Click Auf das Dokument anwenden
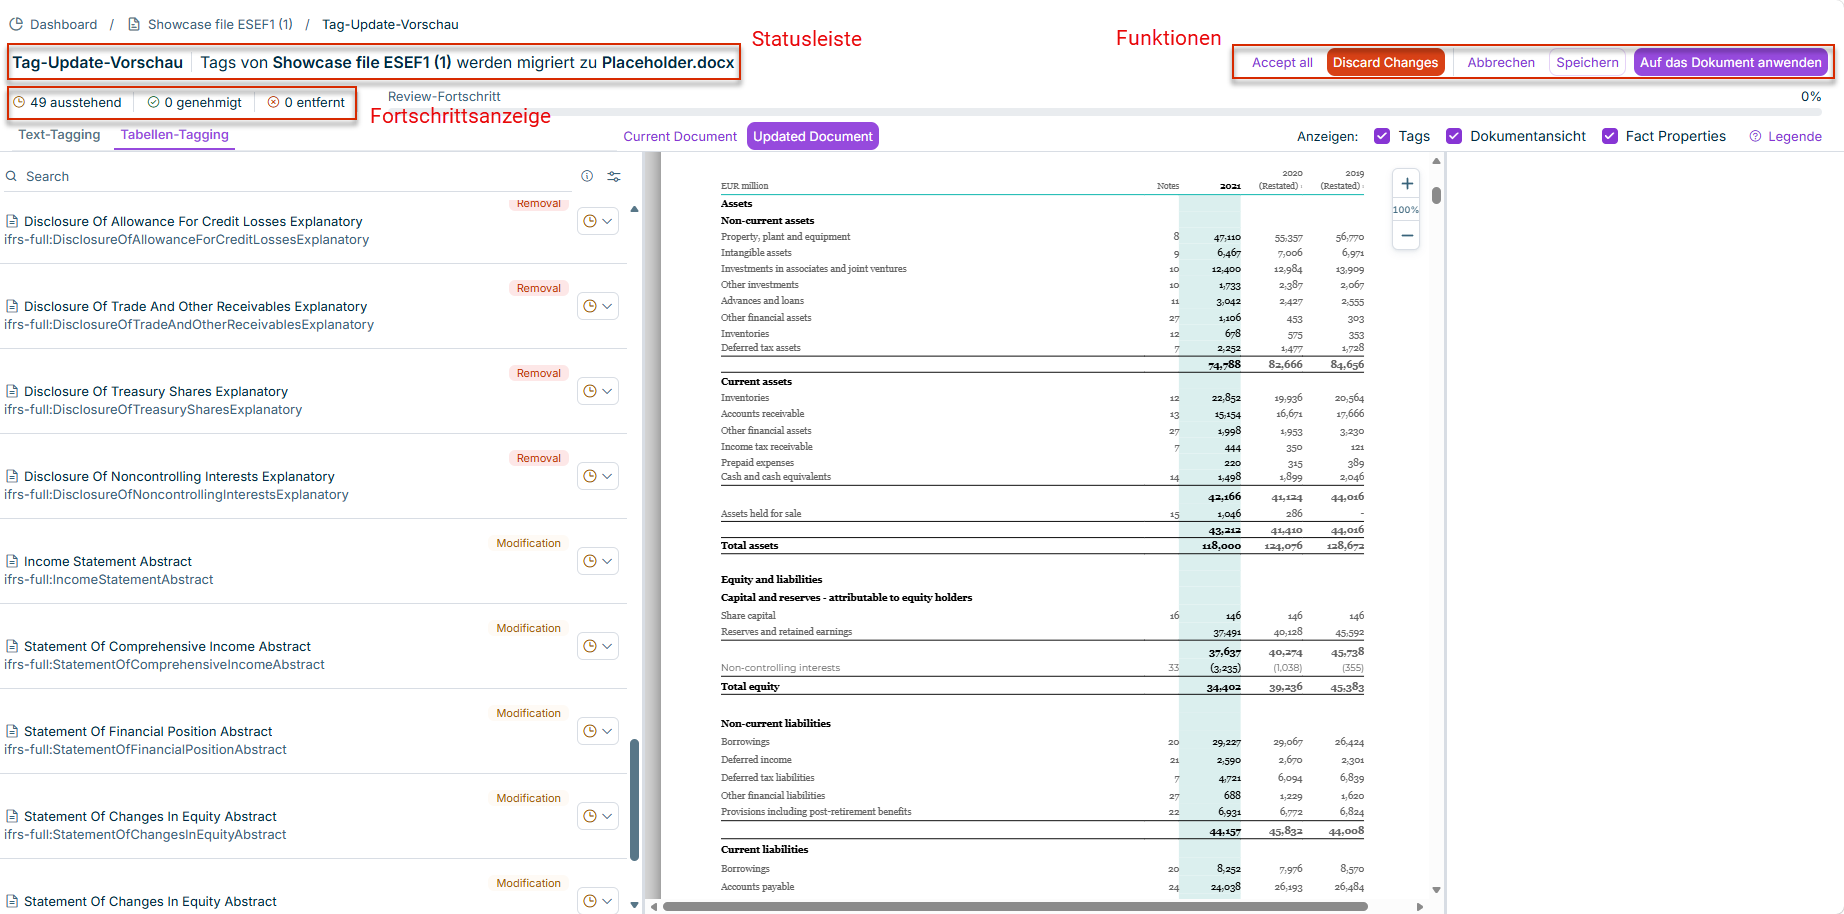The image size is (1844, 914). point(1730,62)
